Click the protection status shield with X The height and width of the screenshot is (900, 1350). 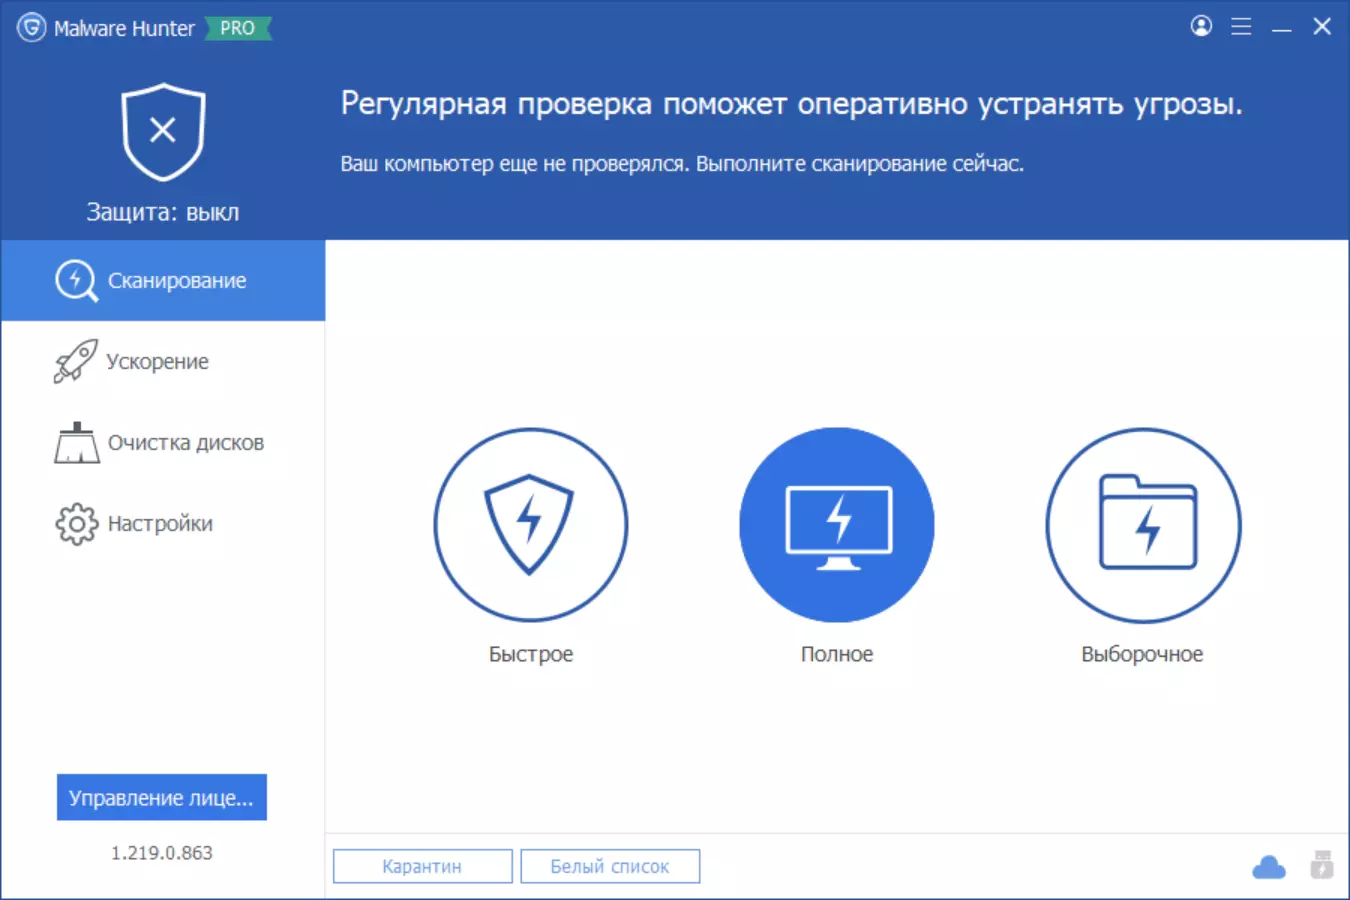tap(163, 131)
